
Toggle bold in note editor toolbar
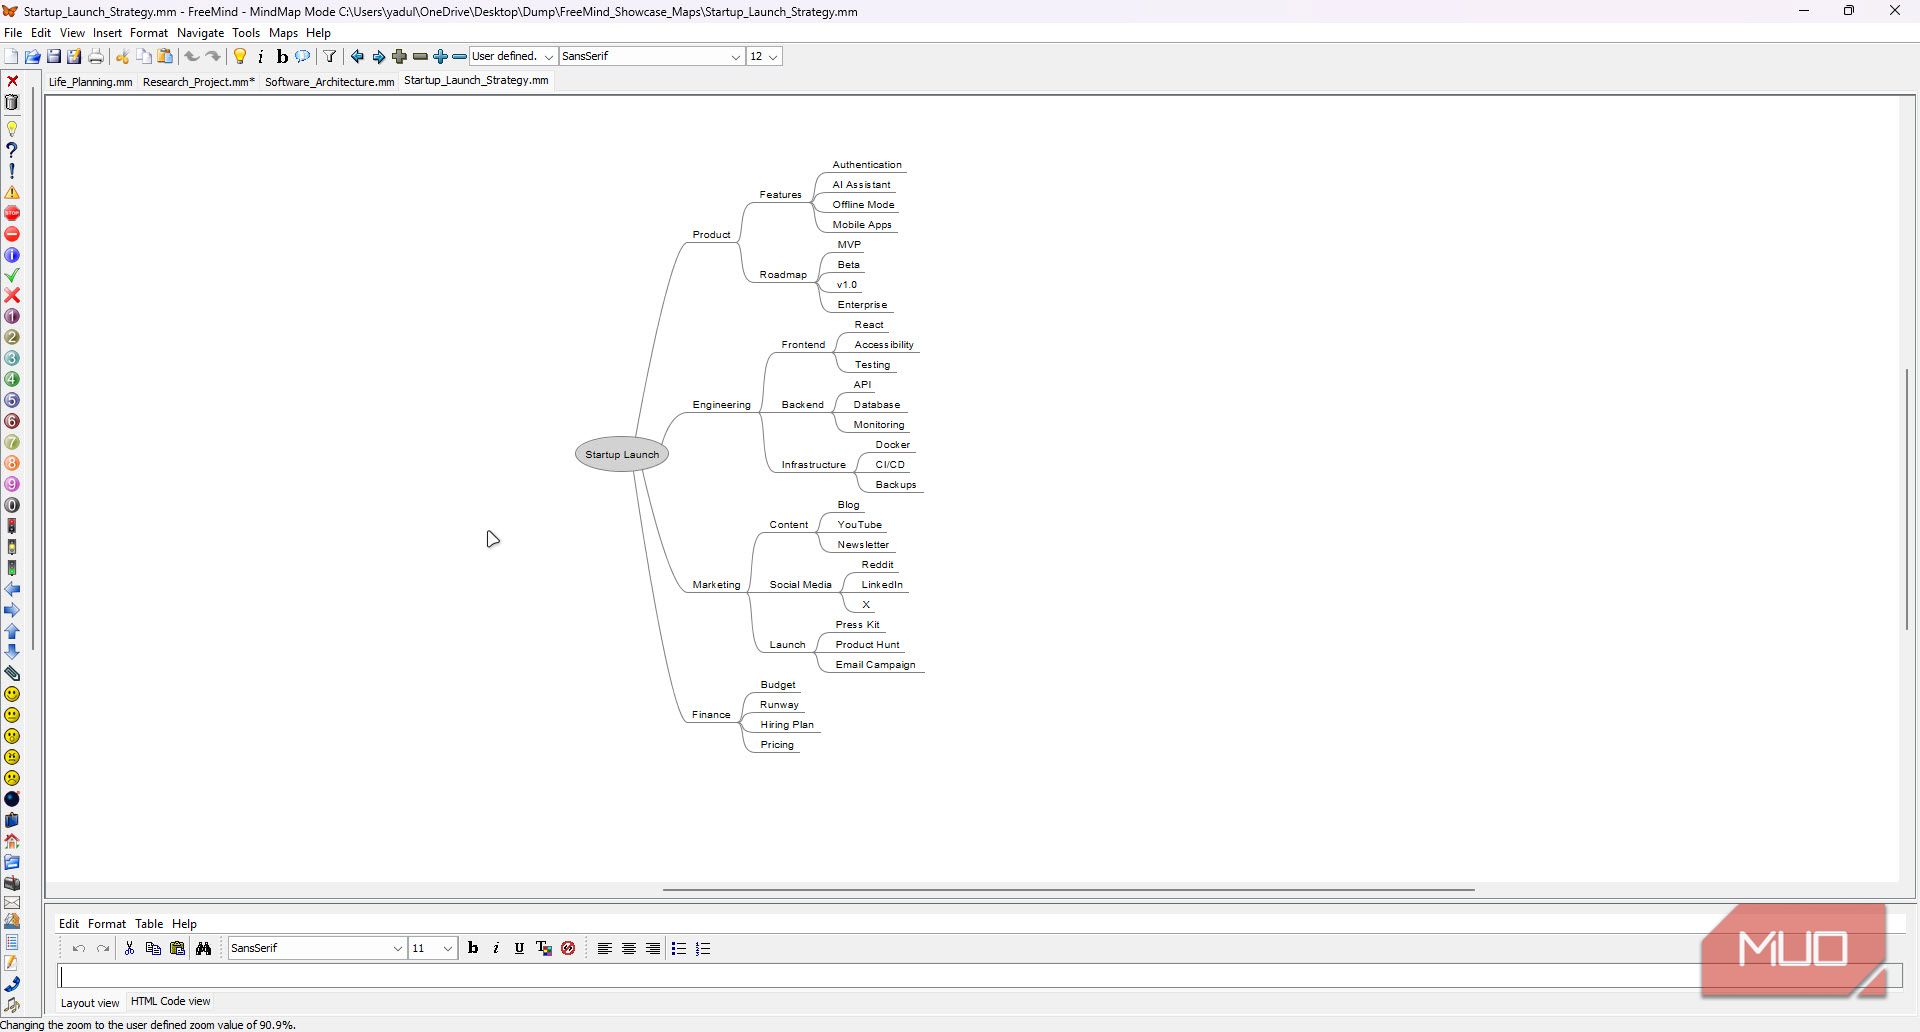[473, 948]
